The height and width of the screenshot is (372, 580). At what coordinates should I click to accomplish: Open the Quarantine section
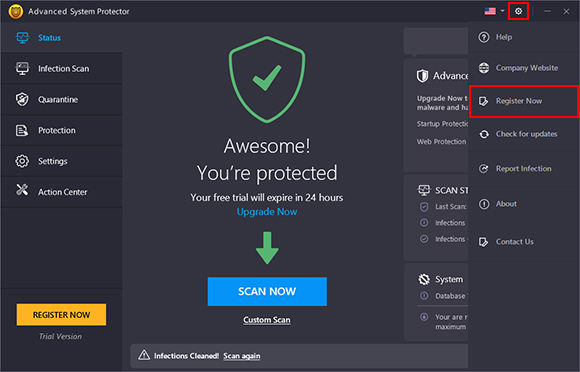pos(61,99)
